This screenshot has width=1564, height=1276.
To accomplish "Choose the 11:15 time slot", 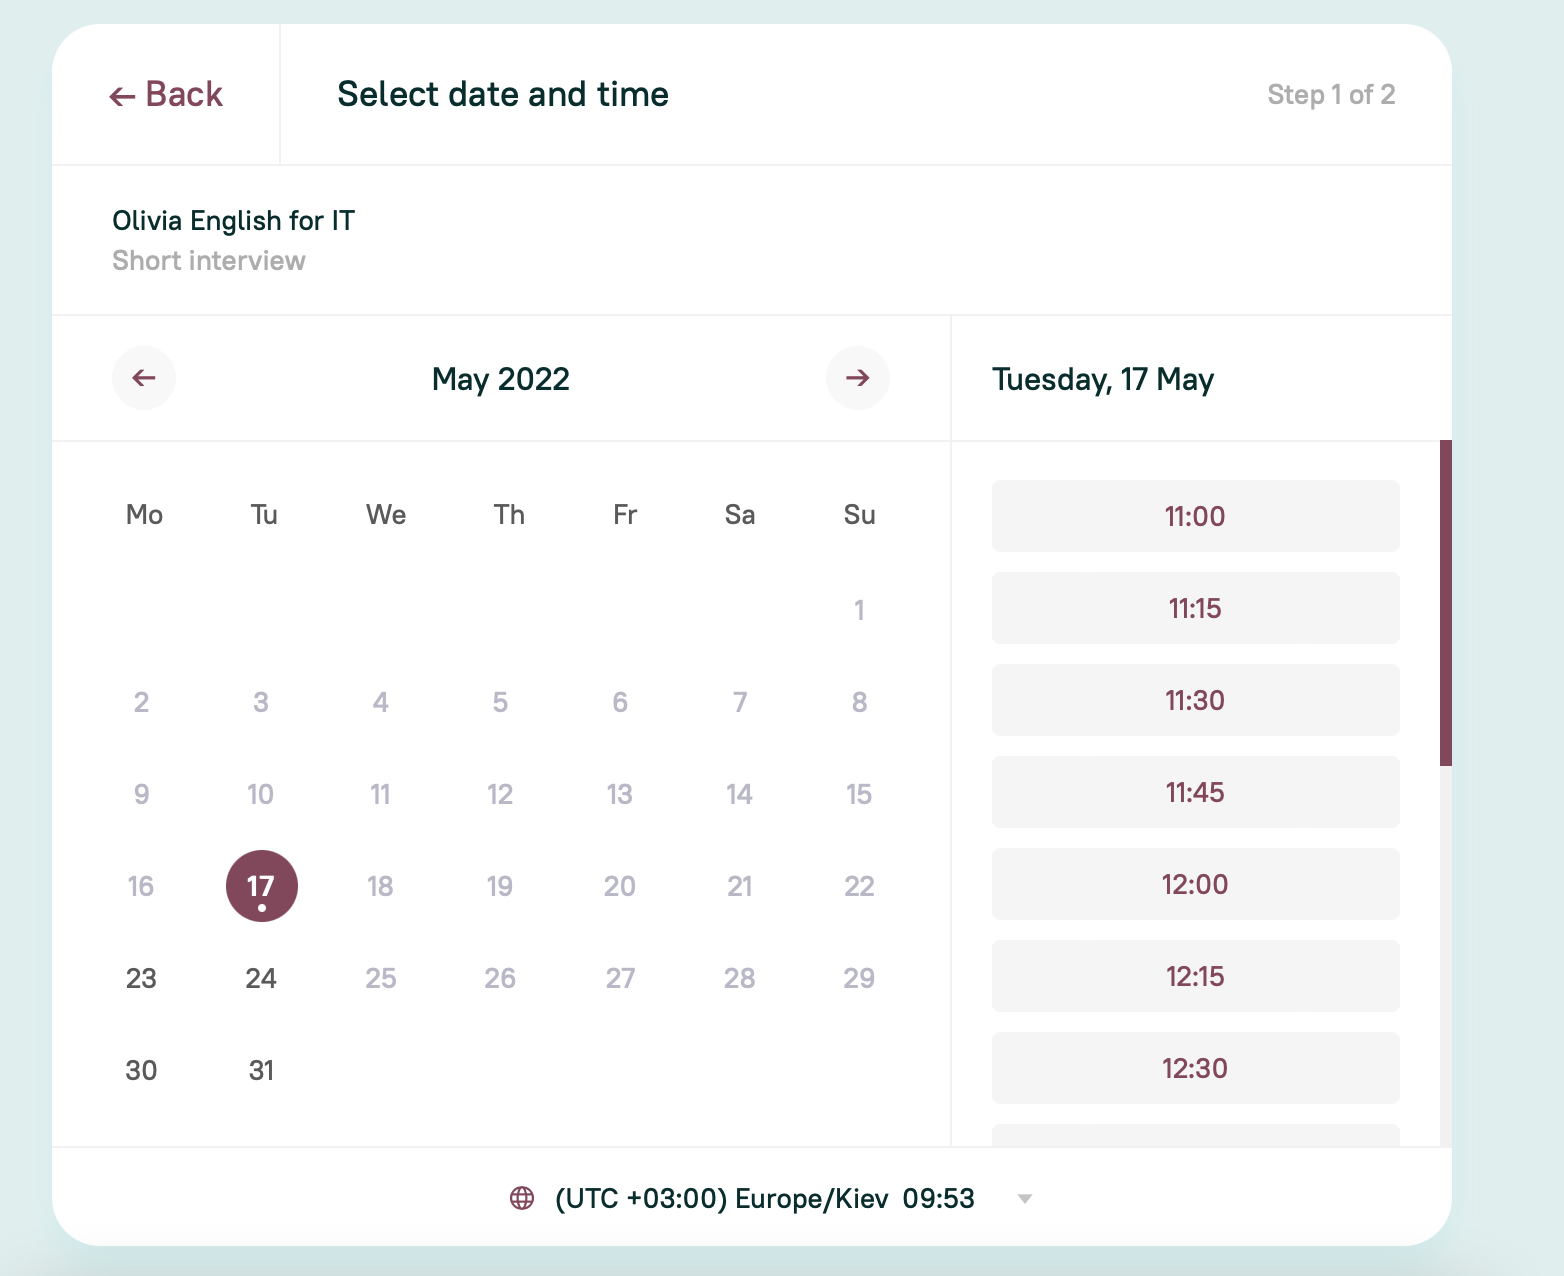I will [1195, 608].
